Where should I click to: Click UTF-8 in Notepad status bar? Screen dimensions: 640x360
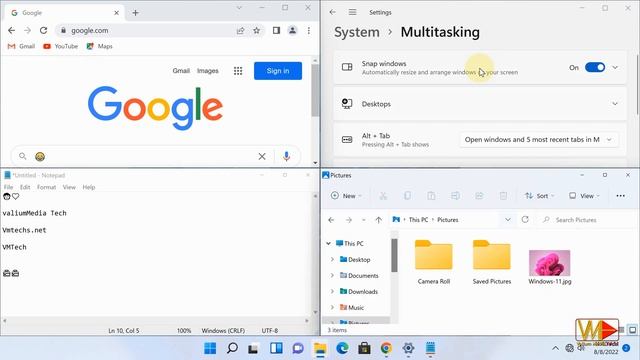(270, 331)
